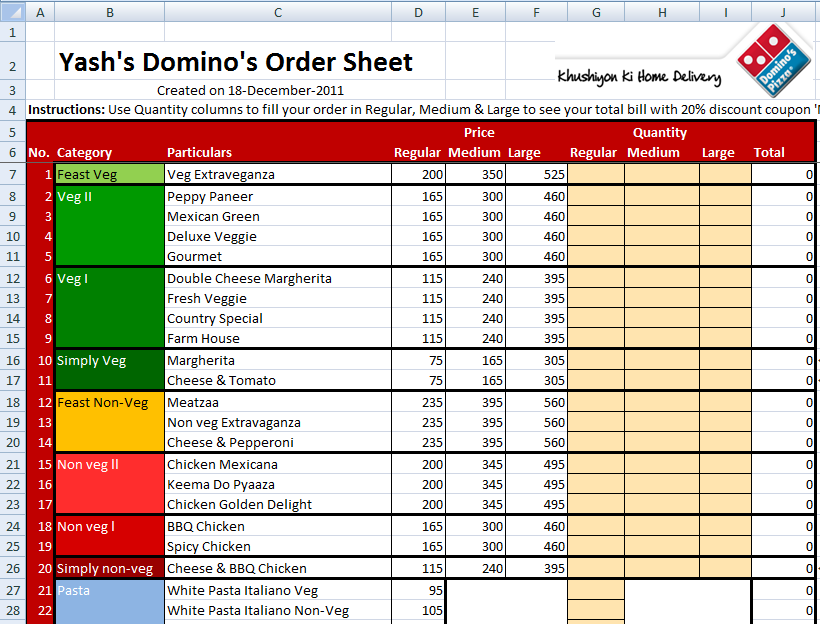
Task: Click the "Total" column heading
Action: (x=769, y=153)
